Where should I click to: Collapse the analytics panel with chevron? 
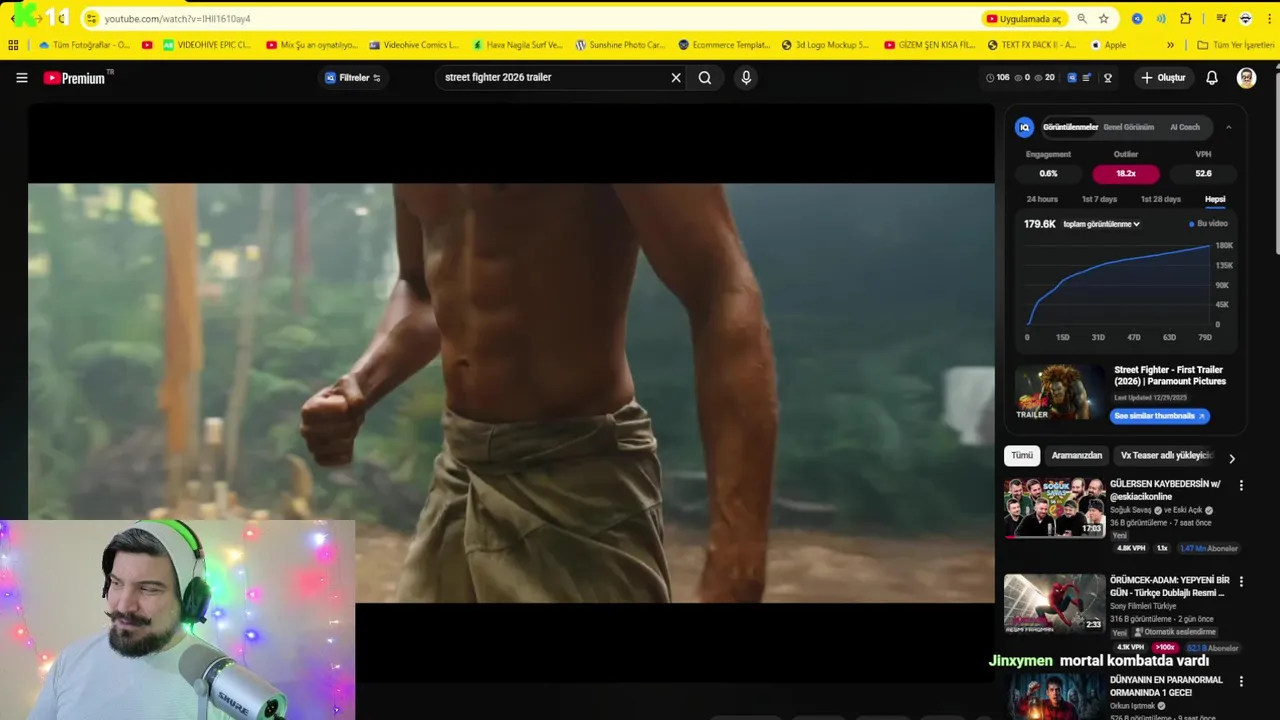1228,127
